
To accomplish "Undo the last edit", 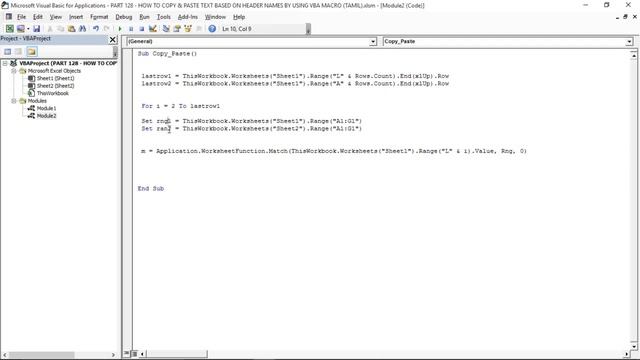I will tap(96, 29).
